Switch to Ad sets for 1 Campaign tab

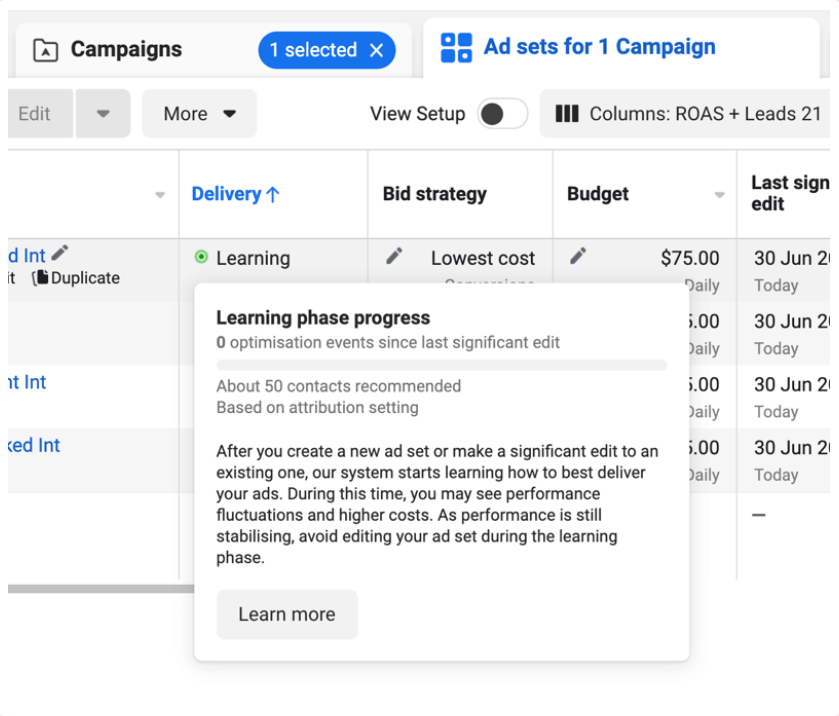pyautogui.click(x=621, y=48)
